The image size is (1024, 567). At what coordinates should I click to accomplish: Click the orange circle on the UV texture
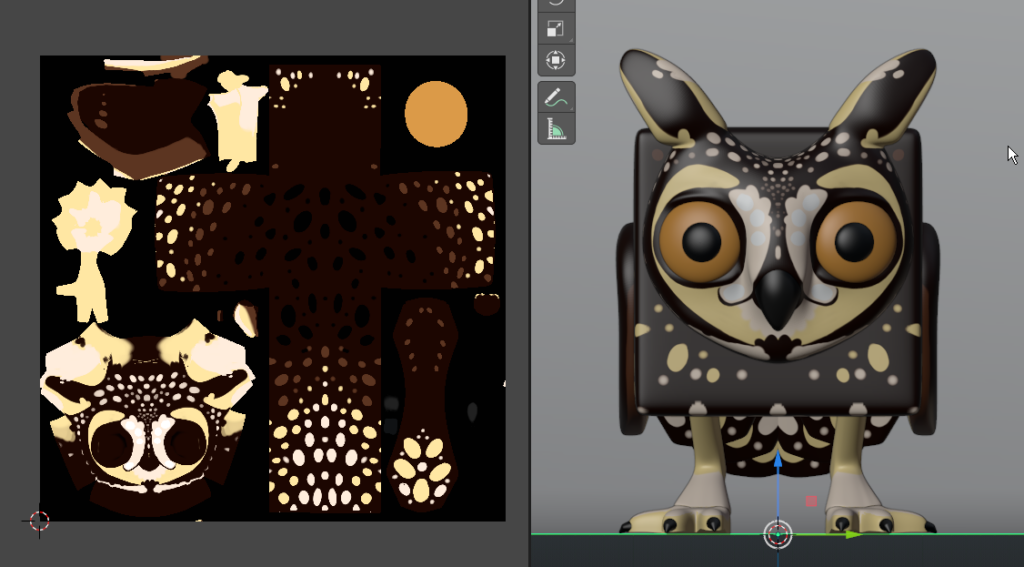(x=436, y=114)
